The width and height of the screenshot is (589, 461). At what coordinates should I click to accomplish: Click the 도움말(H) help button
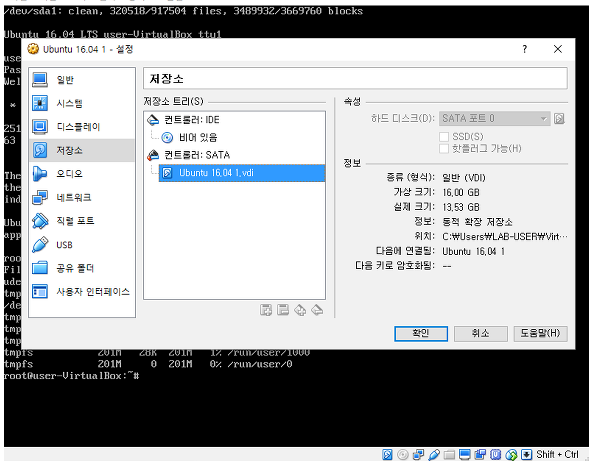point(540,333)
